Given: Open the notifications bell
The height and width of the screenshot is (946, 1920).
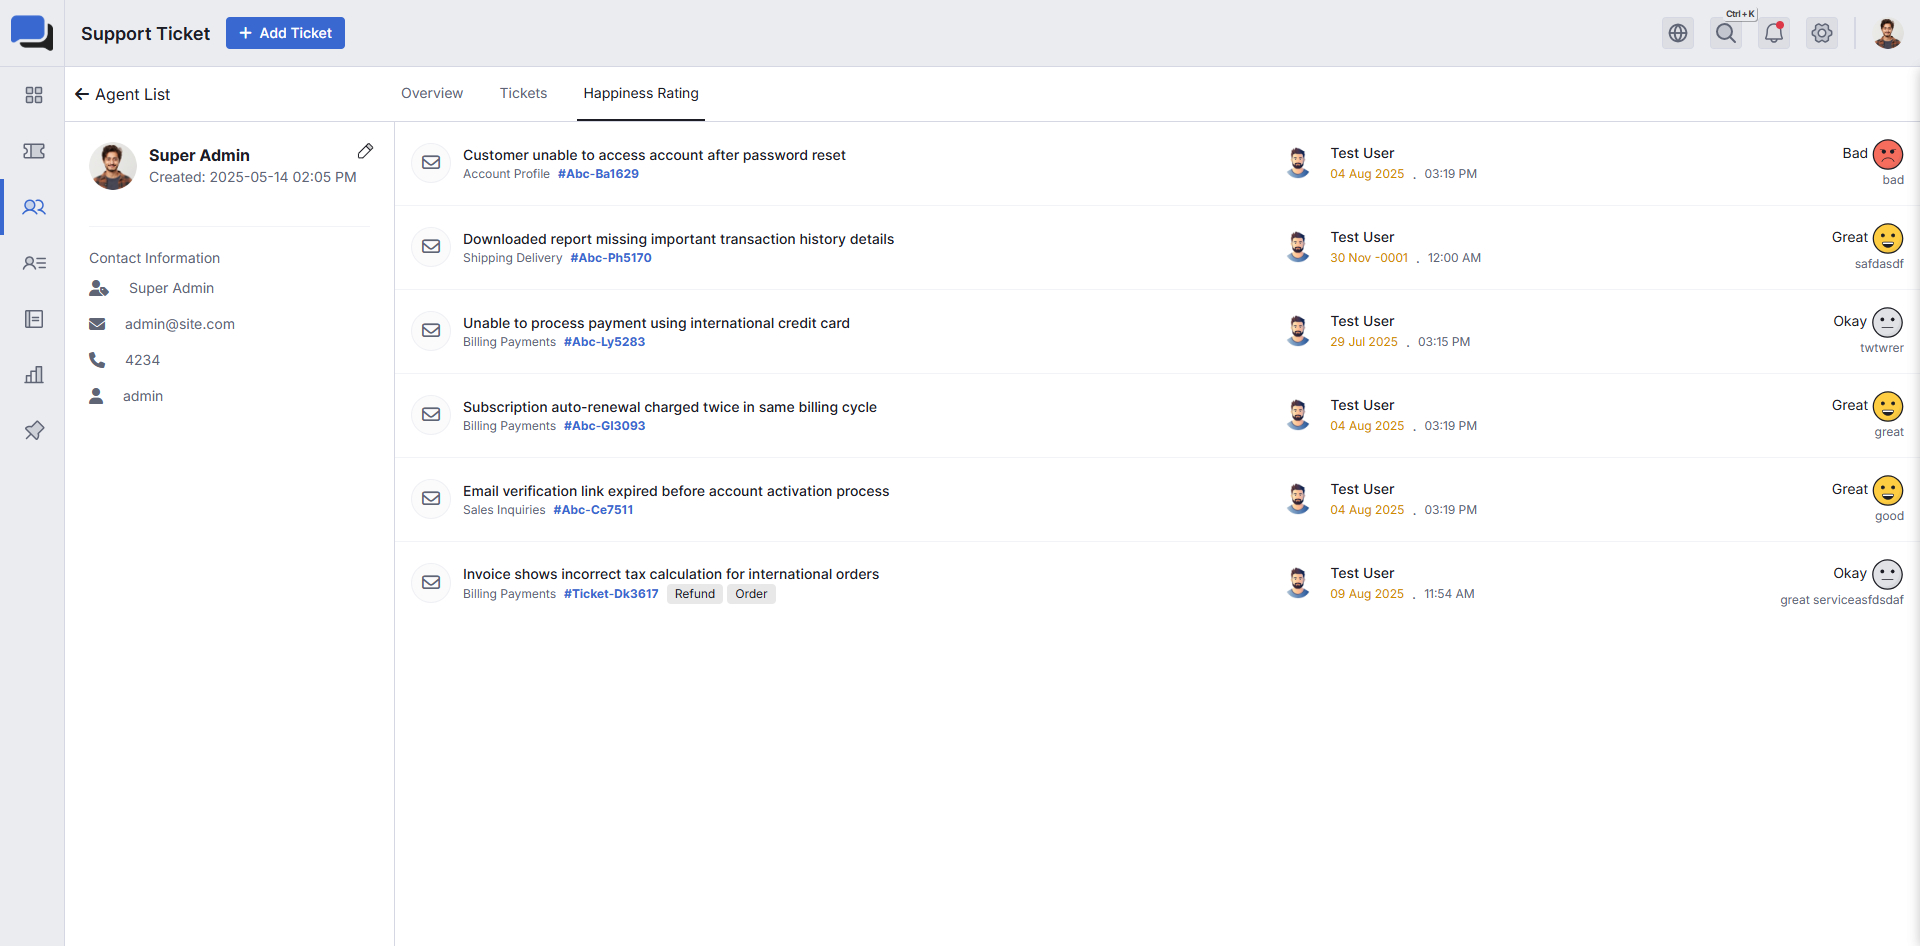Looking at the screenshot, I should tap(1774, 33).
